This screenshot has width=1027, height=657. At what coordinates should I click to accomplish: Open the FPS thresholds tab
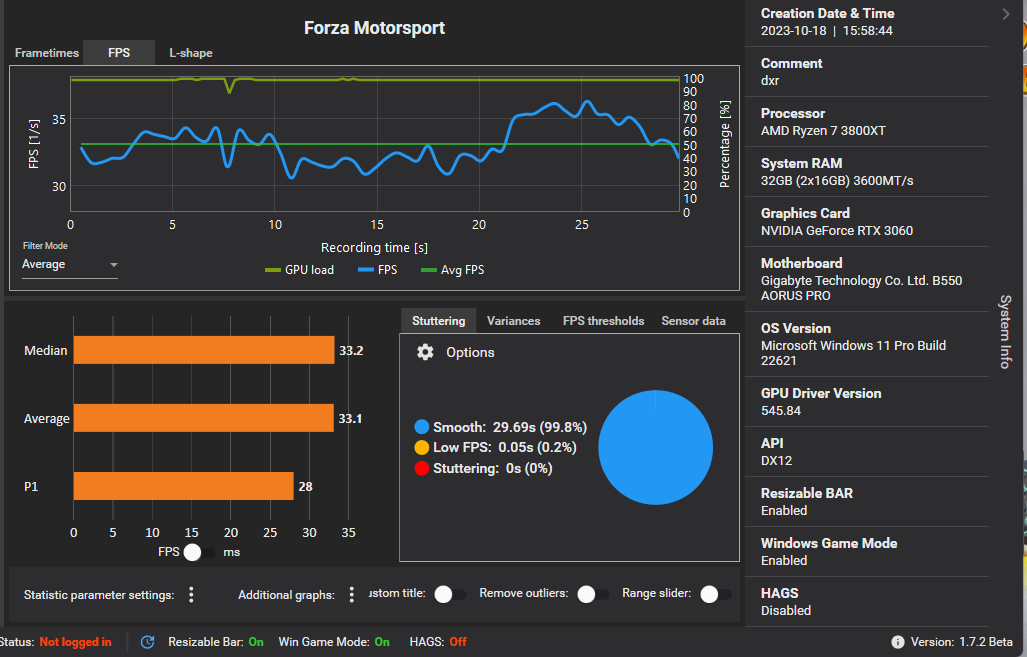pos(603,321)
